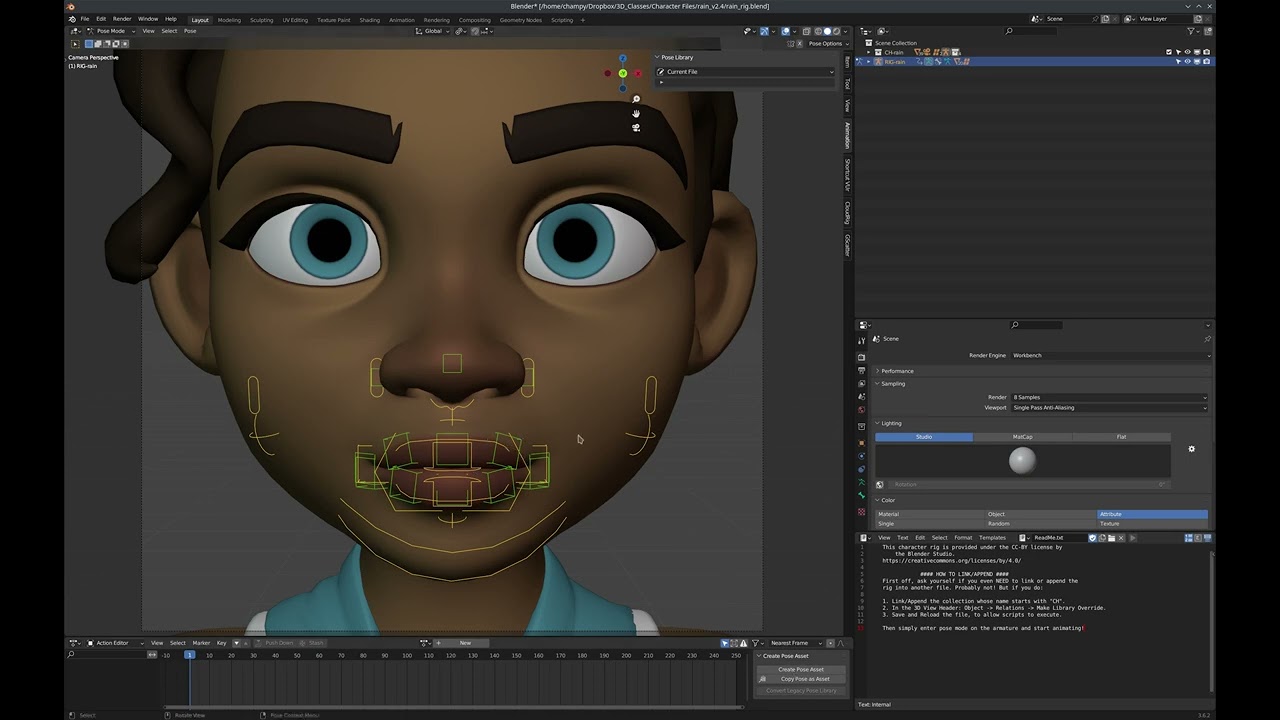Image resolution: width=1280 pixels, height=720 pixels.
Task: Click the New Scene icon next to Scene field
Action: [x=1105, y=18]
